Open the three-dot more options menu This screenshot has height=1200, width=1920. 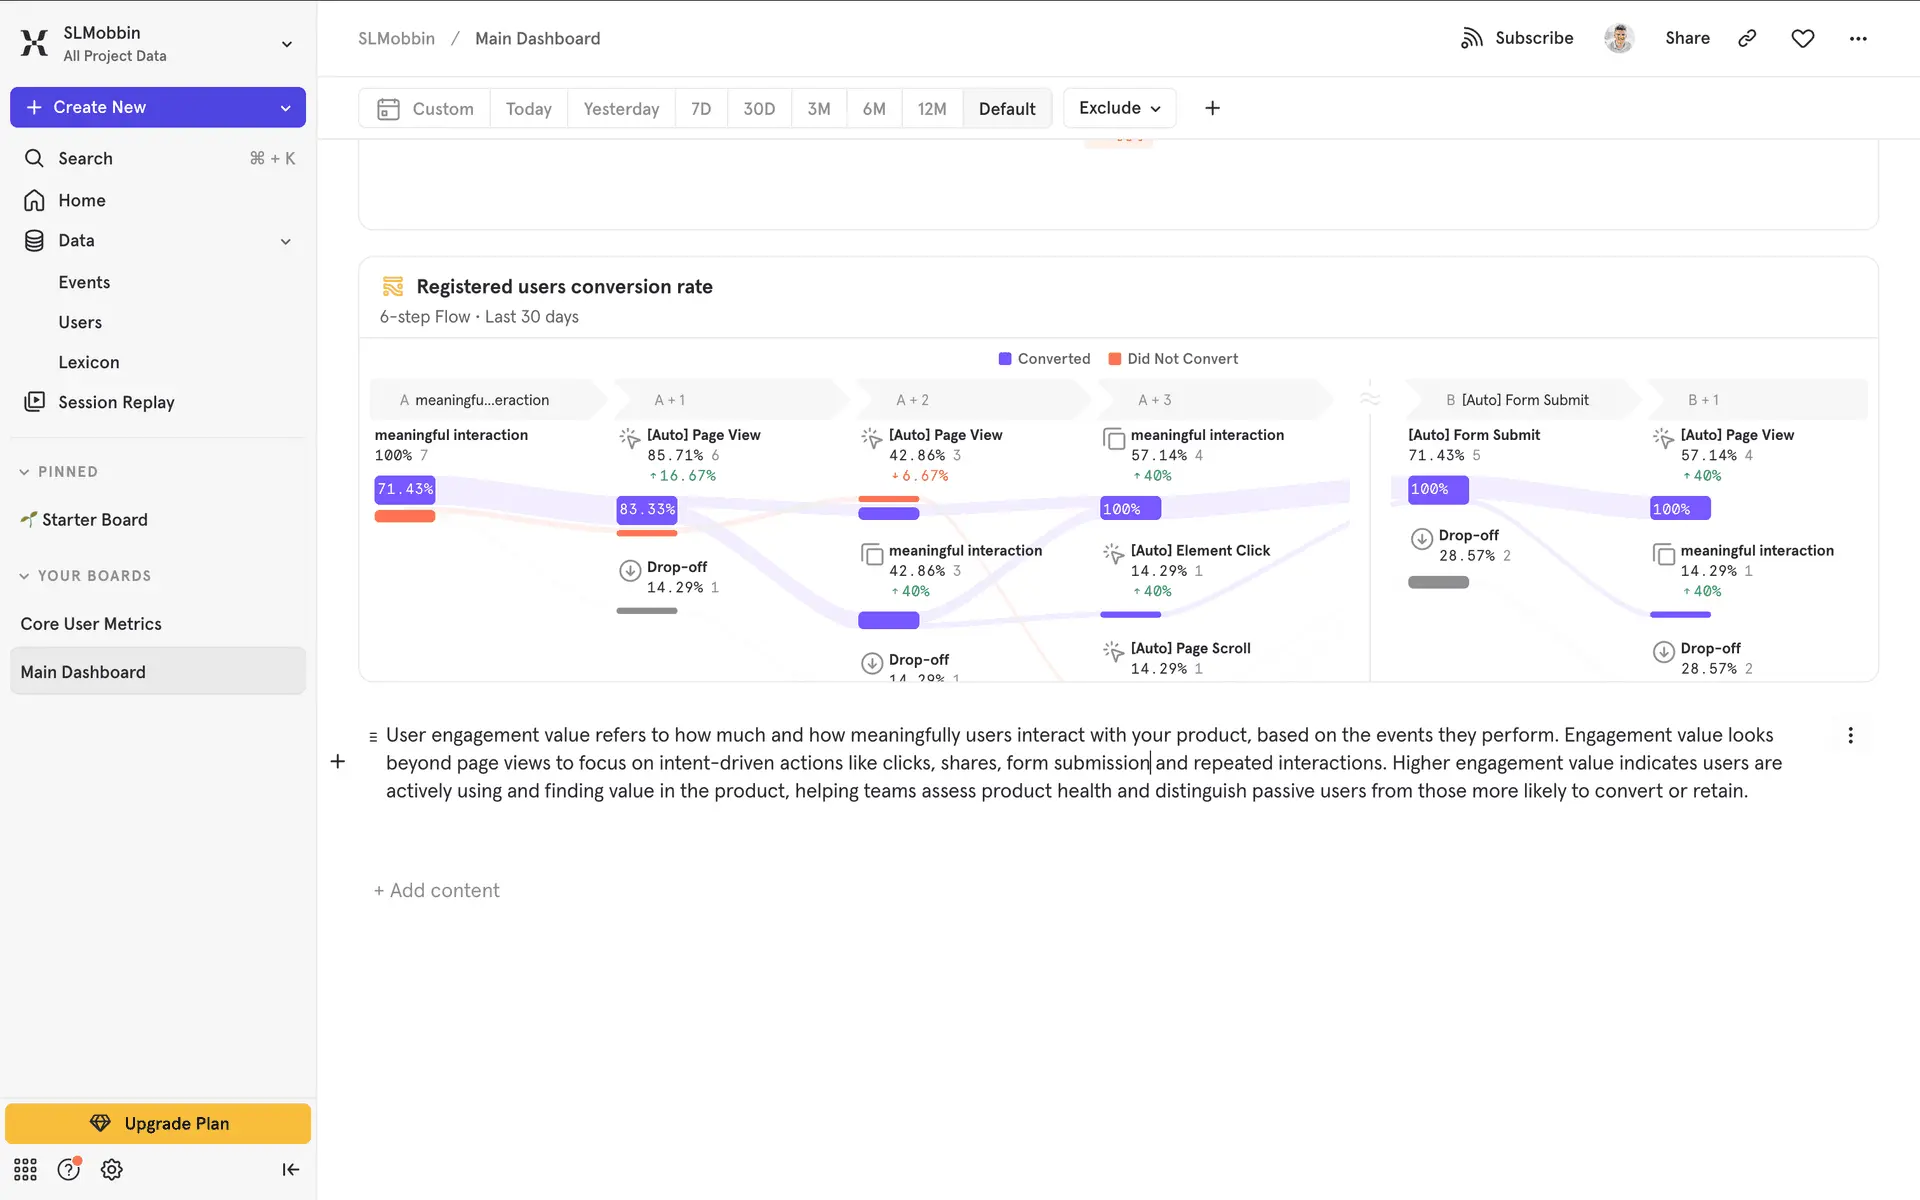(x=1857, y=38)
